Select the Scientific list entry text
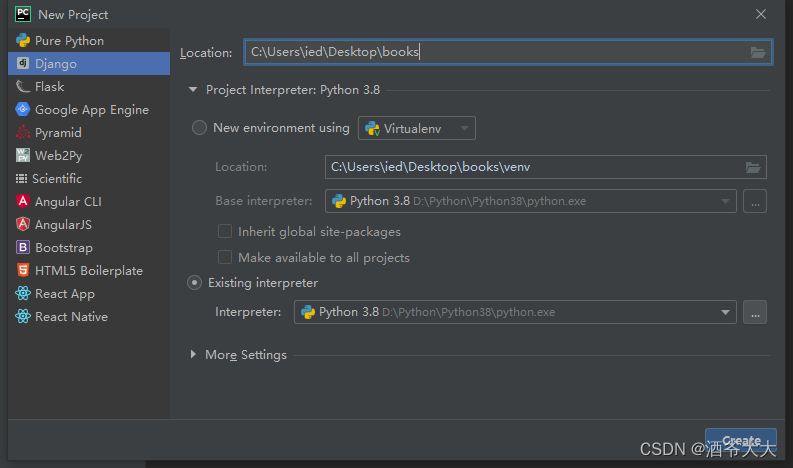The height and width of the screenshot is (468, 793). click(x=57, y=179)
